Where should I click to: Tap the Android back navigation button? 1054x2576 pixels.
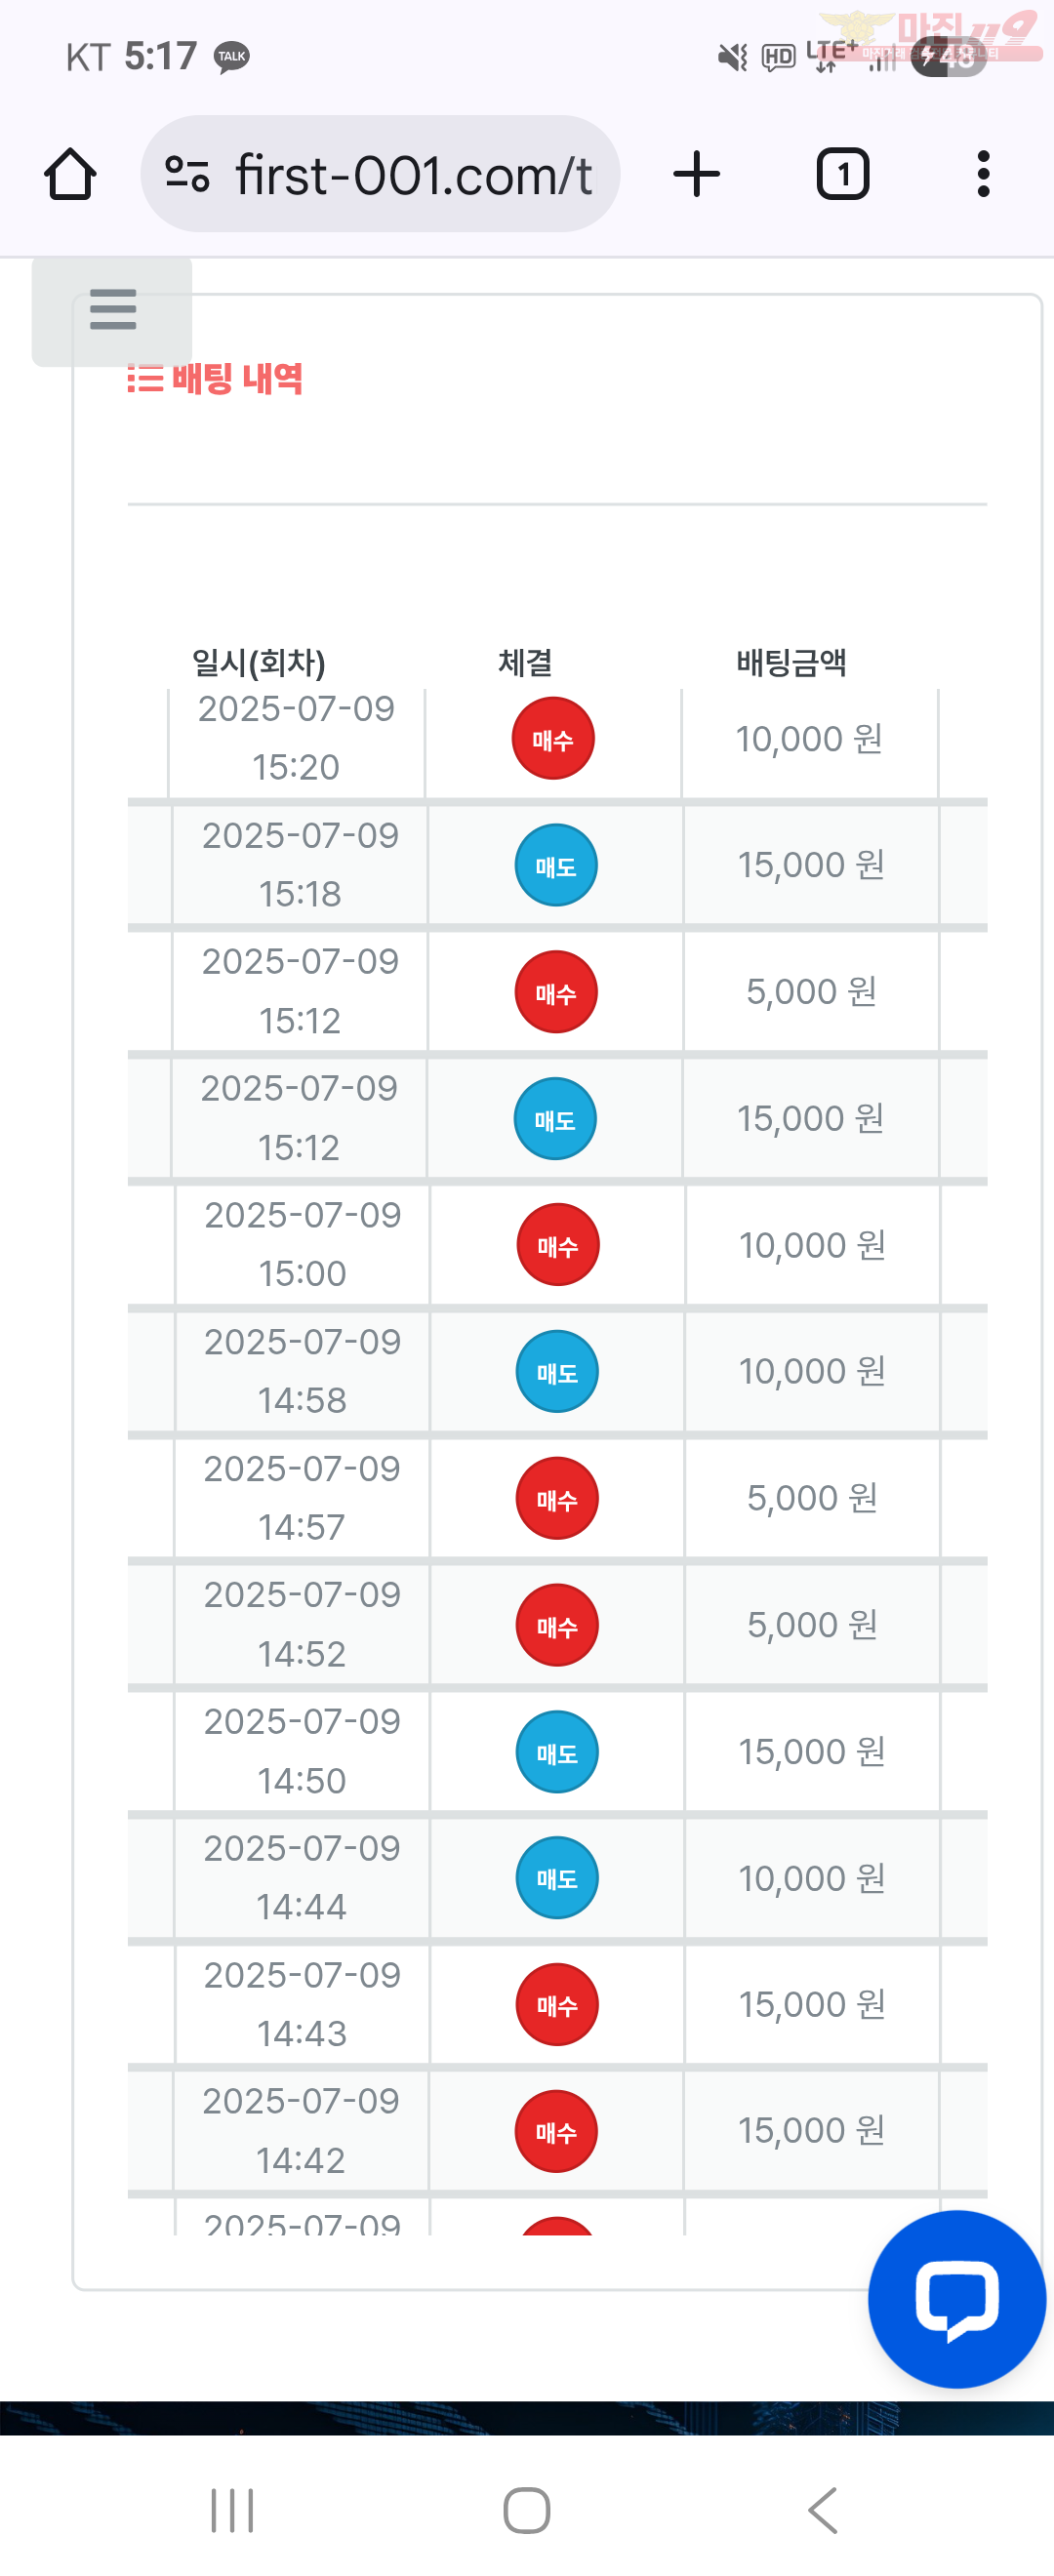(x=822, y=2511)
